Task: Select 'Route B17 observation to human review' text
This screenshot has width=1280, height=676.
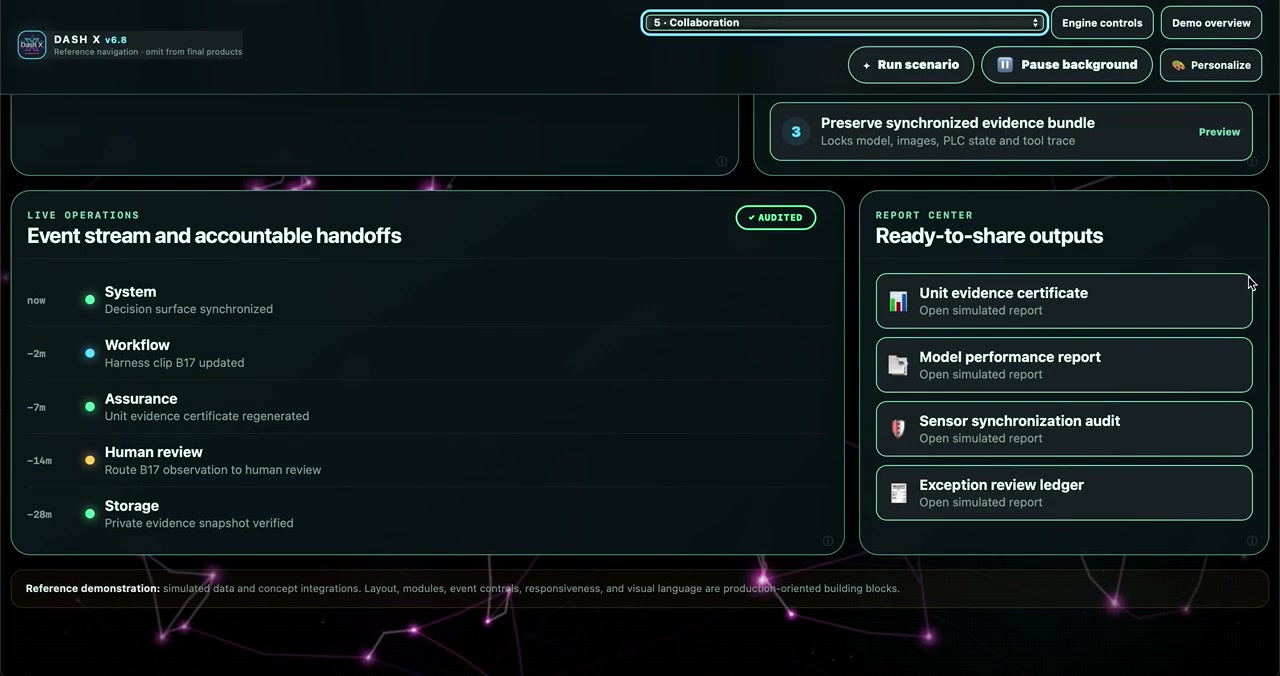Action: click(213, 470)
